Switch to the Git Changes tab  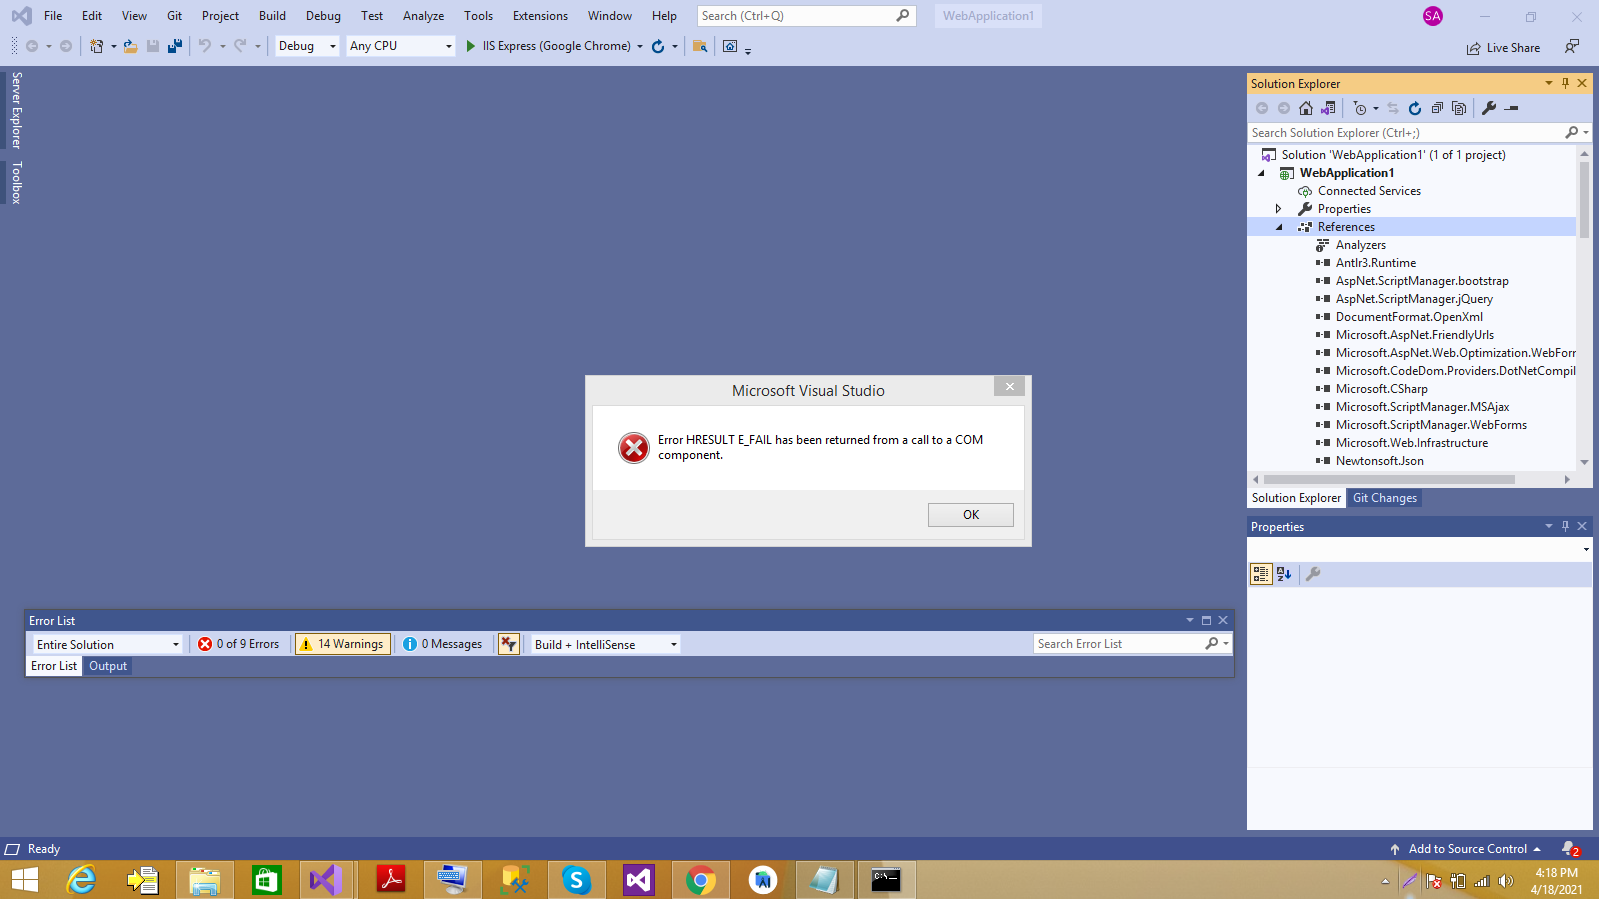pyautogui.click(x=1385, y=498)
